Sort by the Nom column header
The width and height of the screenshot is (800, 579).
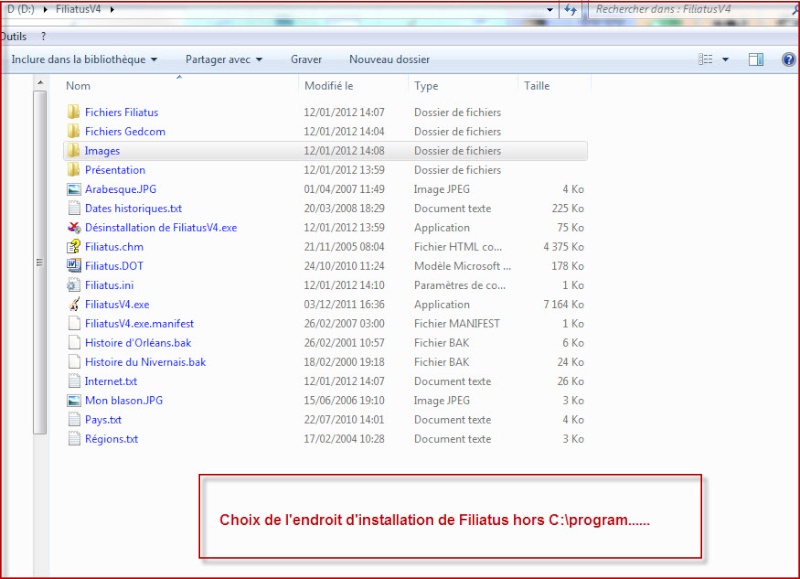coord(78,86)
